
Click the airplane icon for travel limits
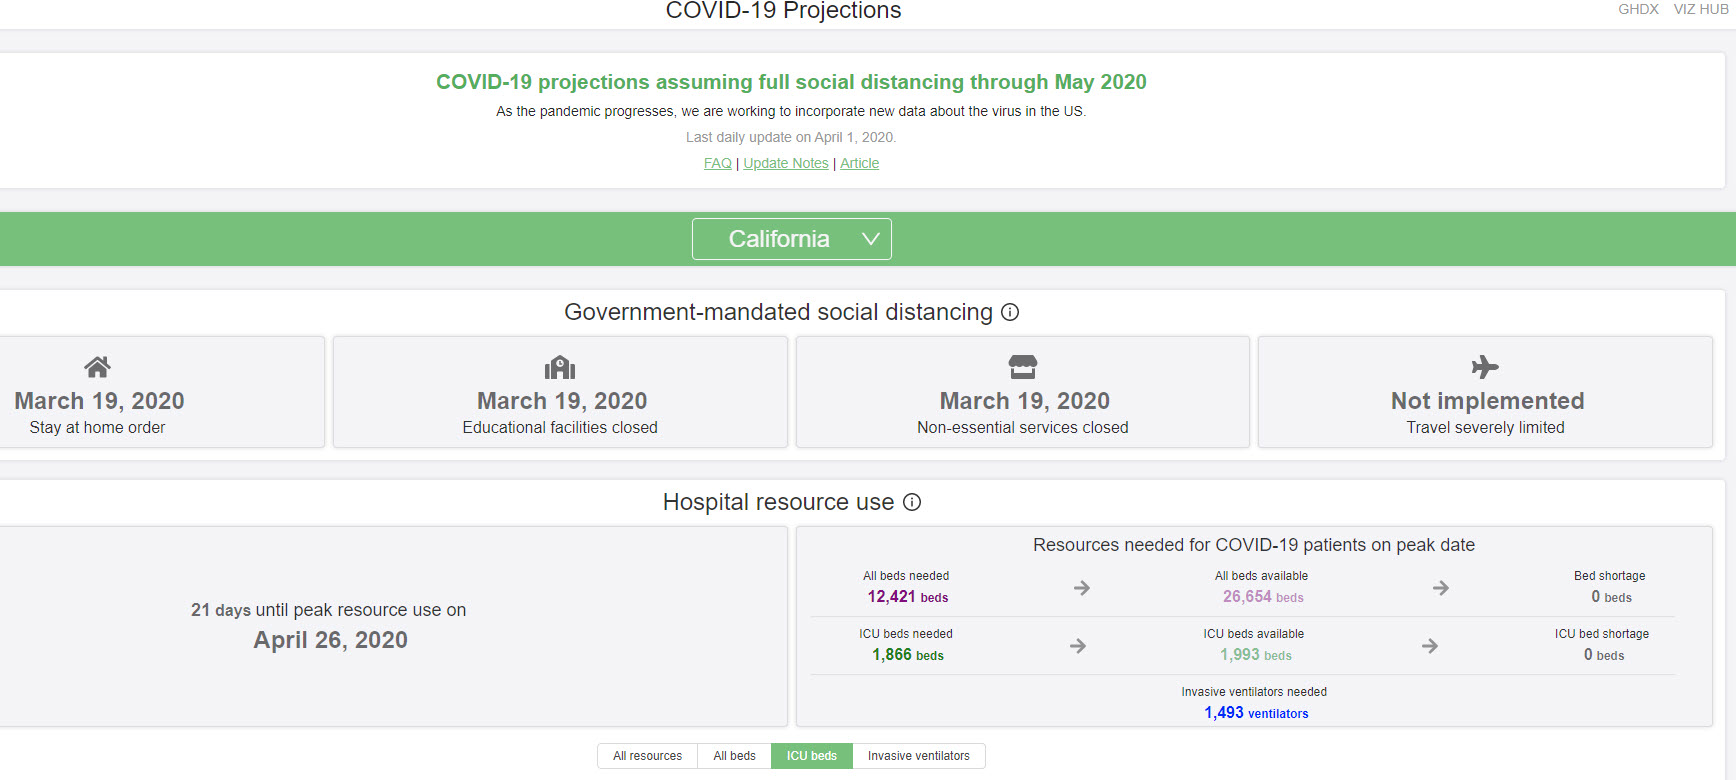click(x=1485, y=367)
